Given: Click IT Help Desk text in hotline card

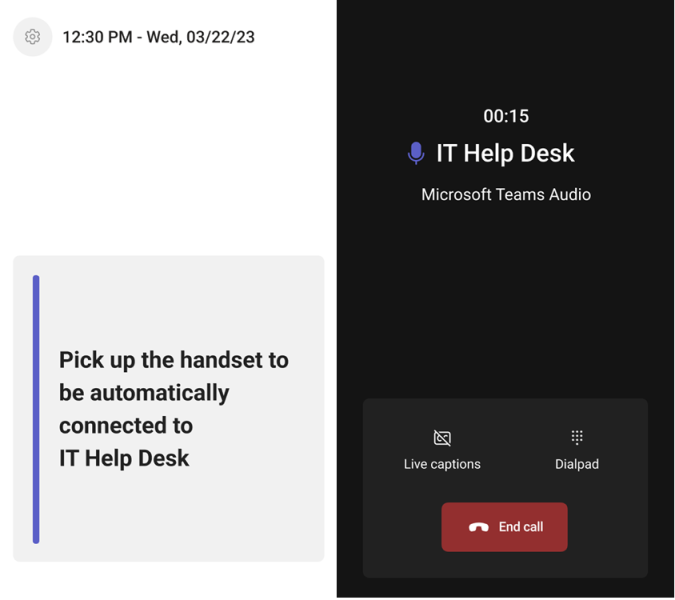Looking at the screenshot, I should (x=124, y=459).
